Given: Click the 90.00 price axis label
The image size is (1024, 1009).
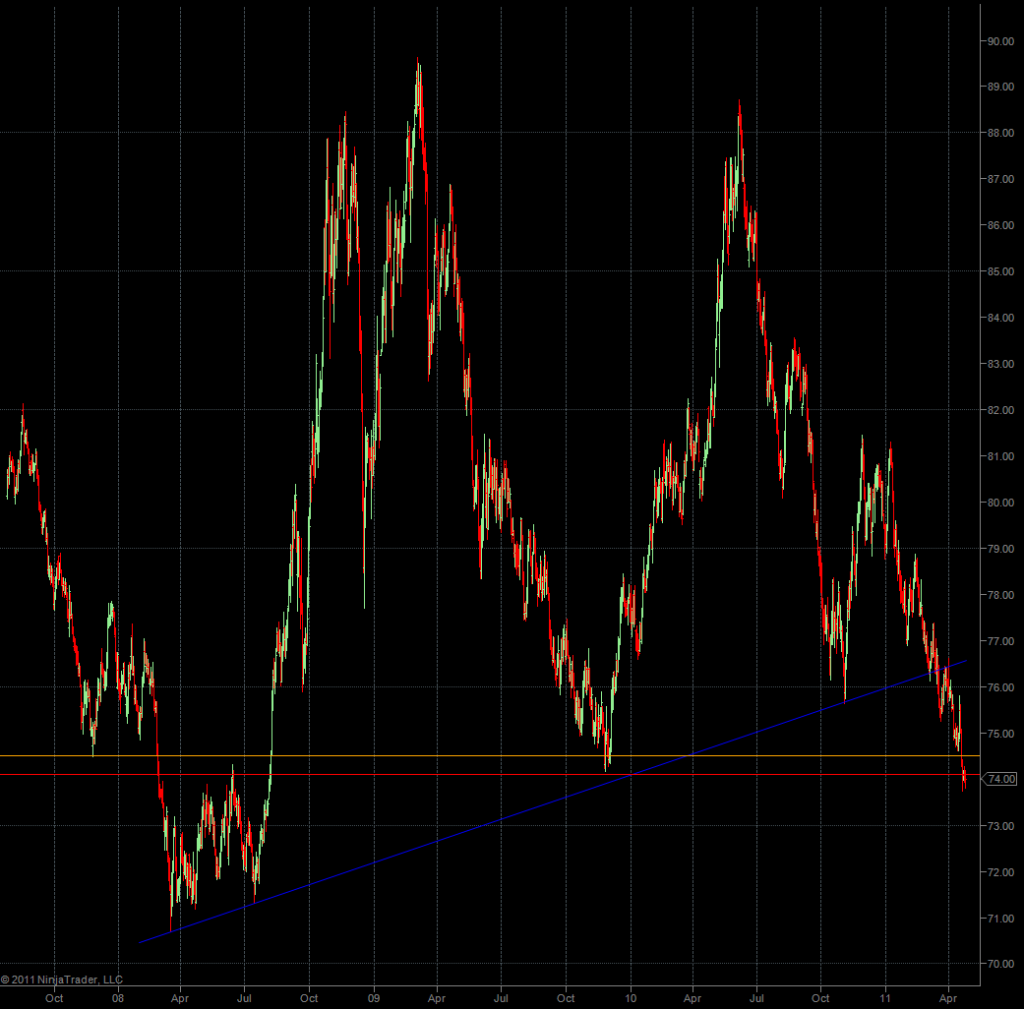Looking at the screenshot, I should tap(1001, 41).
